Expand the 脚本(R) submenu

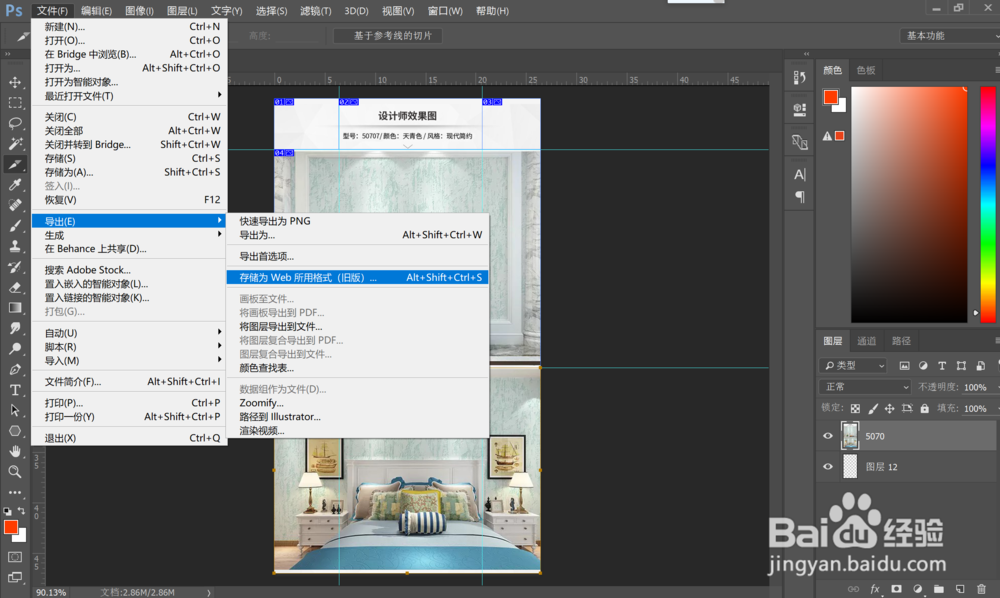click(129, 347)
